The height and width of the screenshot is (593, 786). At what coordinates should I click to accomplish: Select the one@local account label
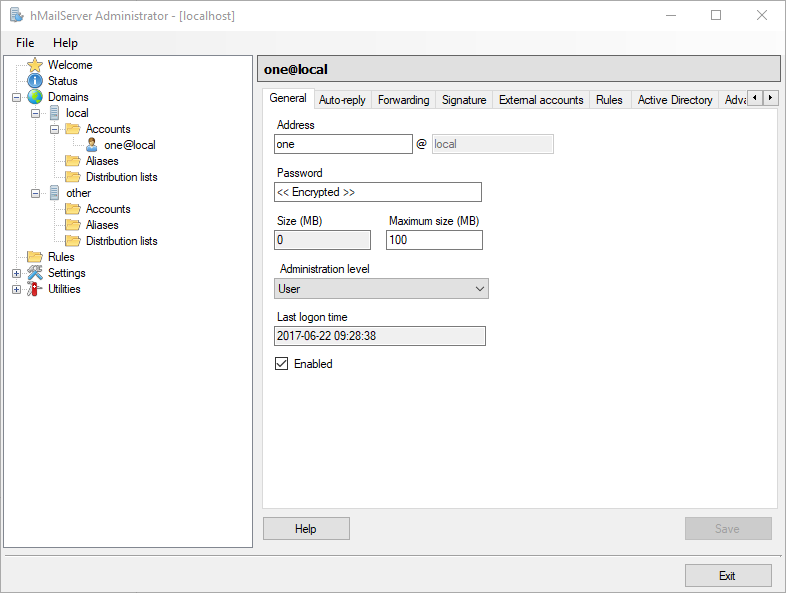tap(130, 145)
